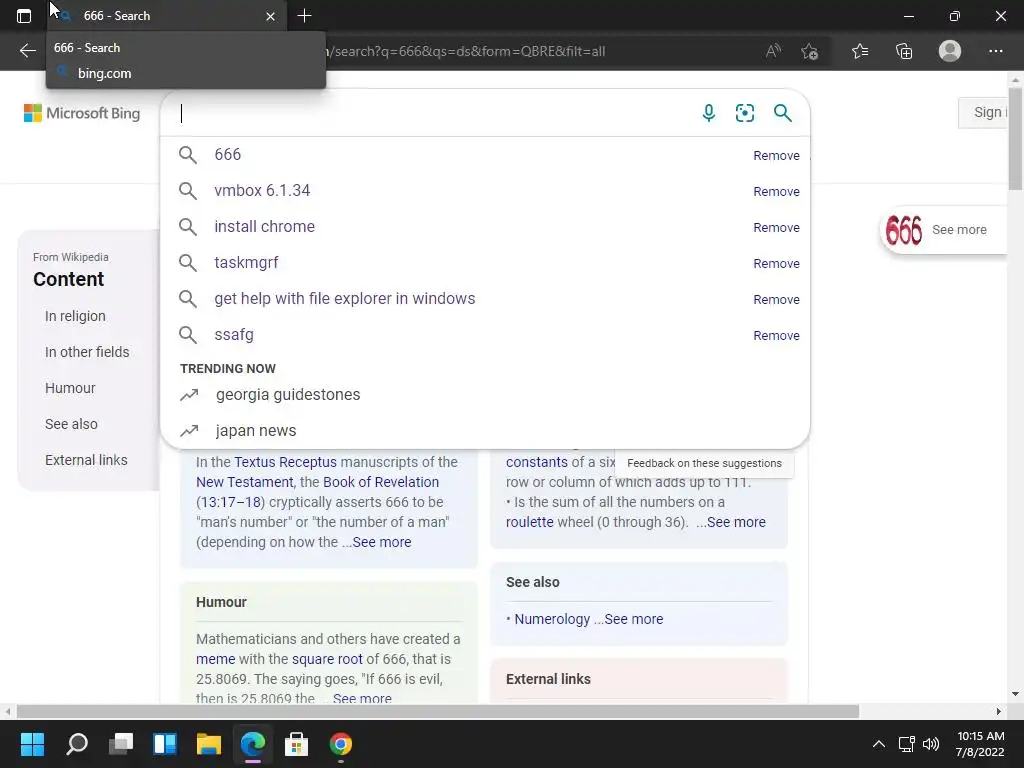Jump to 'Humour' in Content list
The height and width of the screenshot is (768, 1024).
(x=70, y=388)
